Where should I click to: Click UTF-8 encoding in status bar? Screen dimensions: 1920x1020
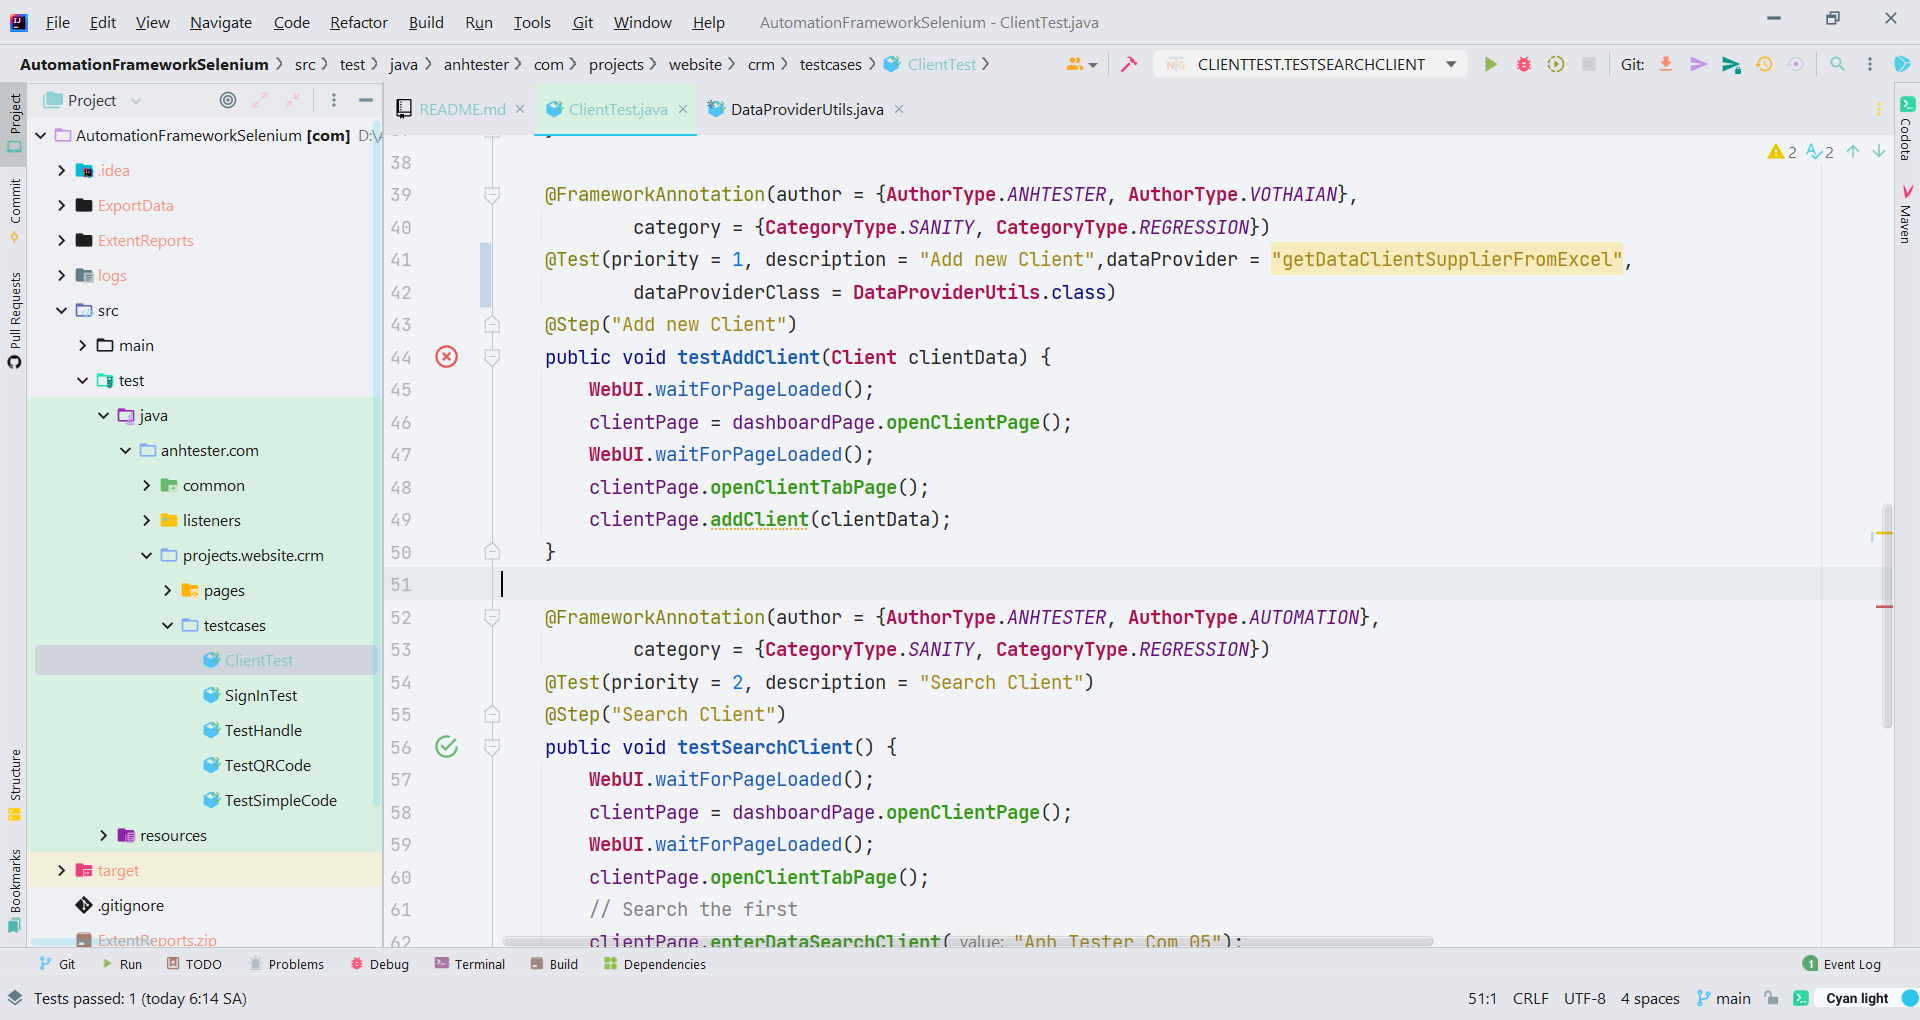1585,998
